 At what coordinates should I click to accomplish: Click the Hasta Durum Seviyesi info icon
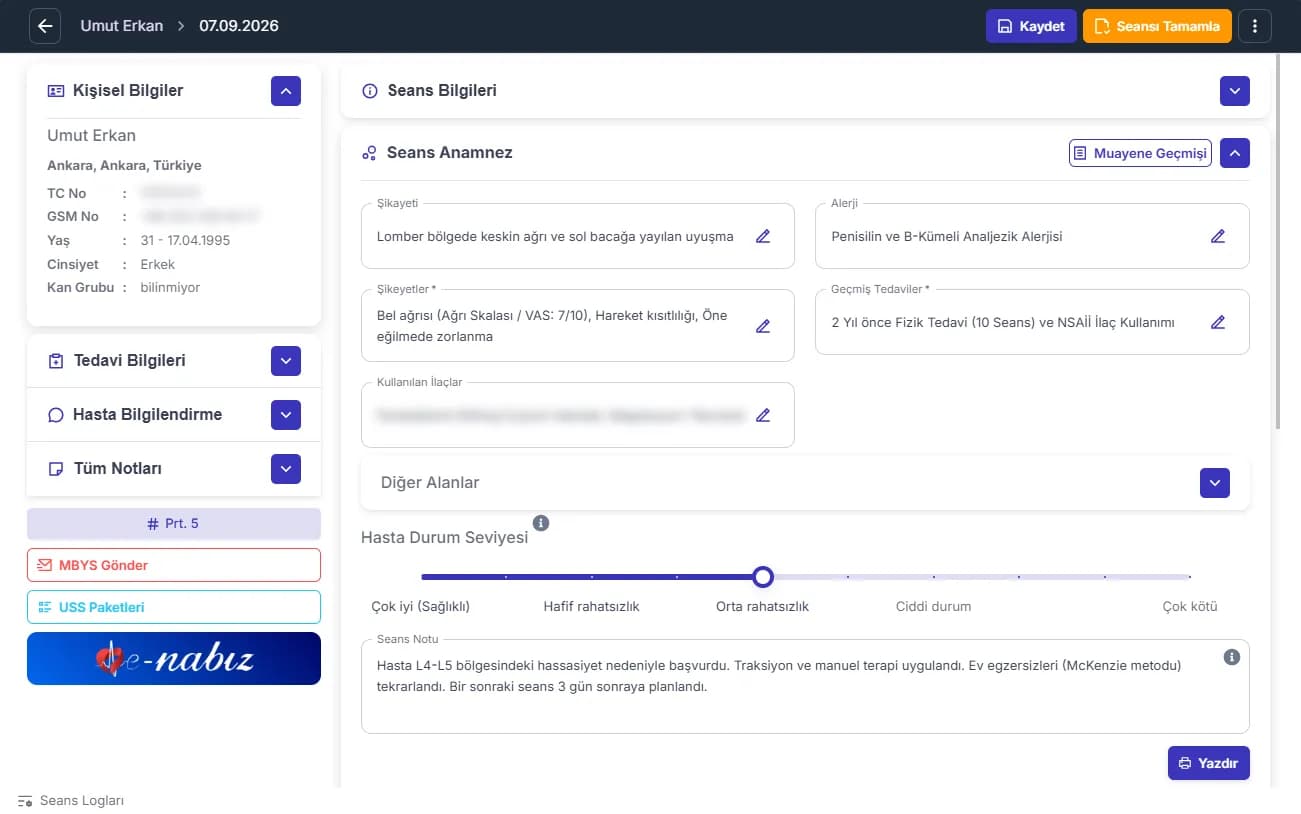[x=541, y=523]
